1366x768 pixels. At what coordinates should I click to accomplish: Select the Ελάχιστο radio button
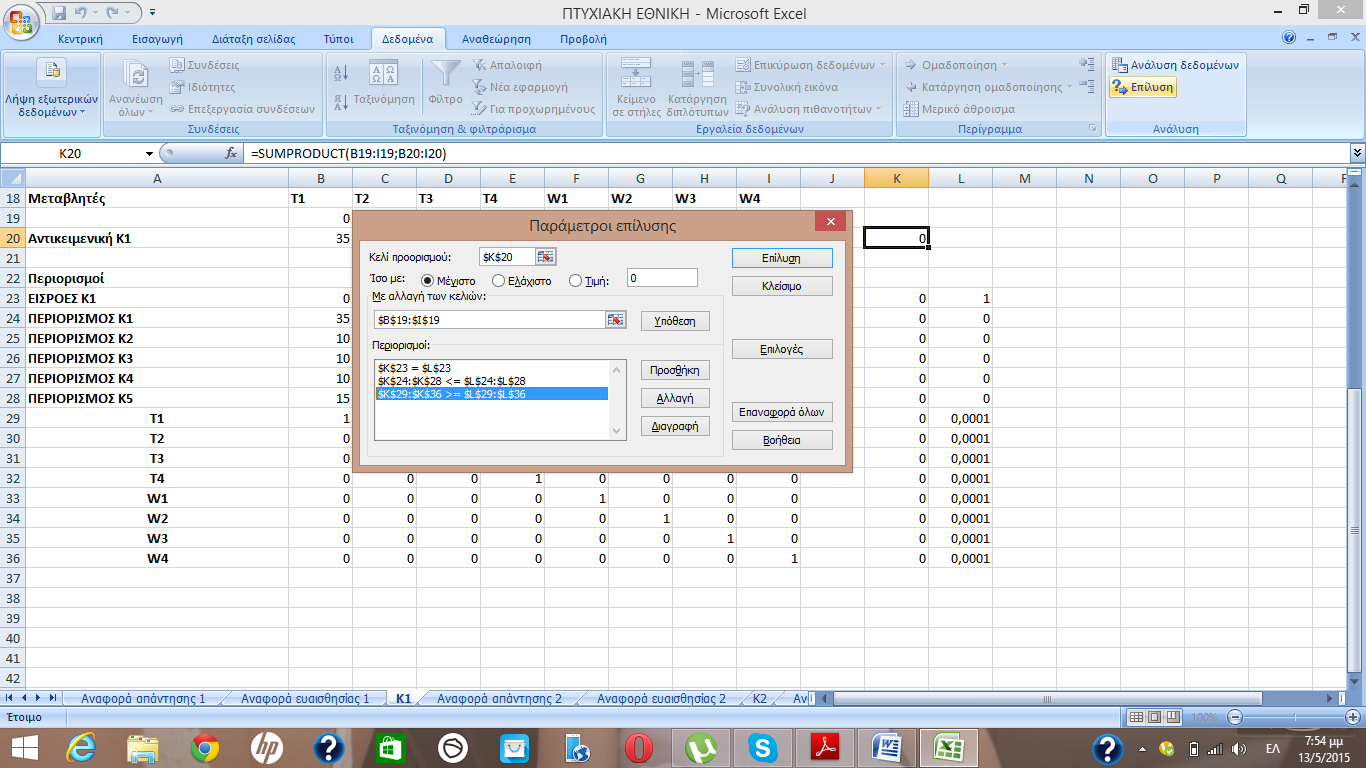[499, 281]
